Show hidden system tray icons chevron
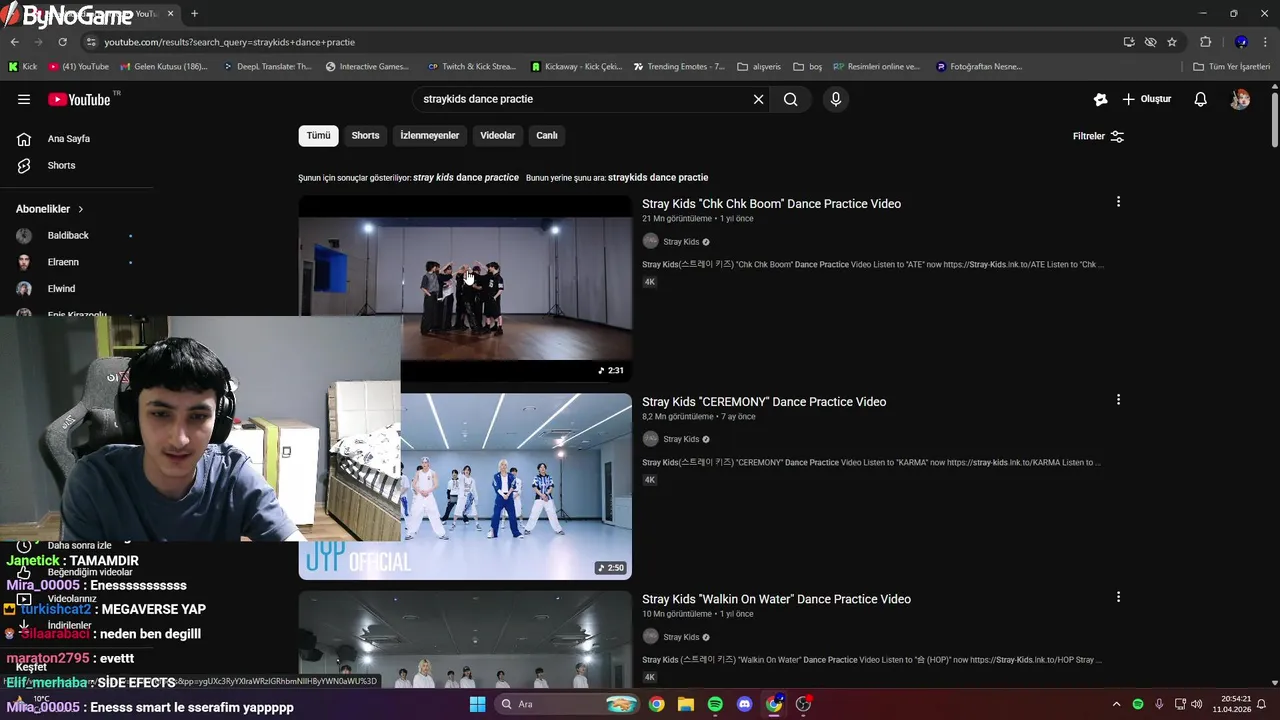1280x720 pixels. pos(1116,704)
